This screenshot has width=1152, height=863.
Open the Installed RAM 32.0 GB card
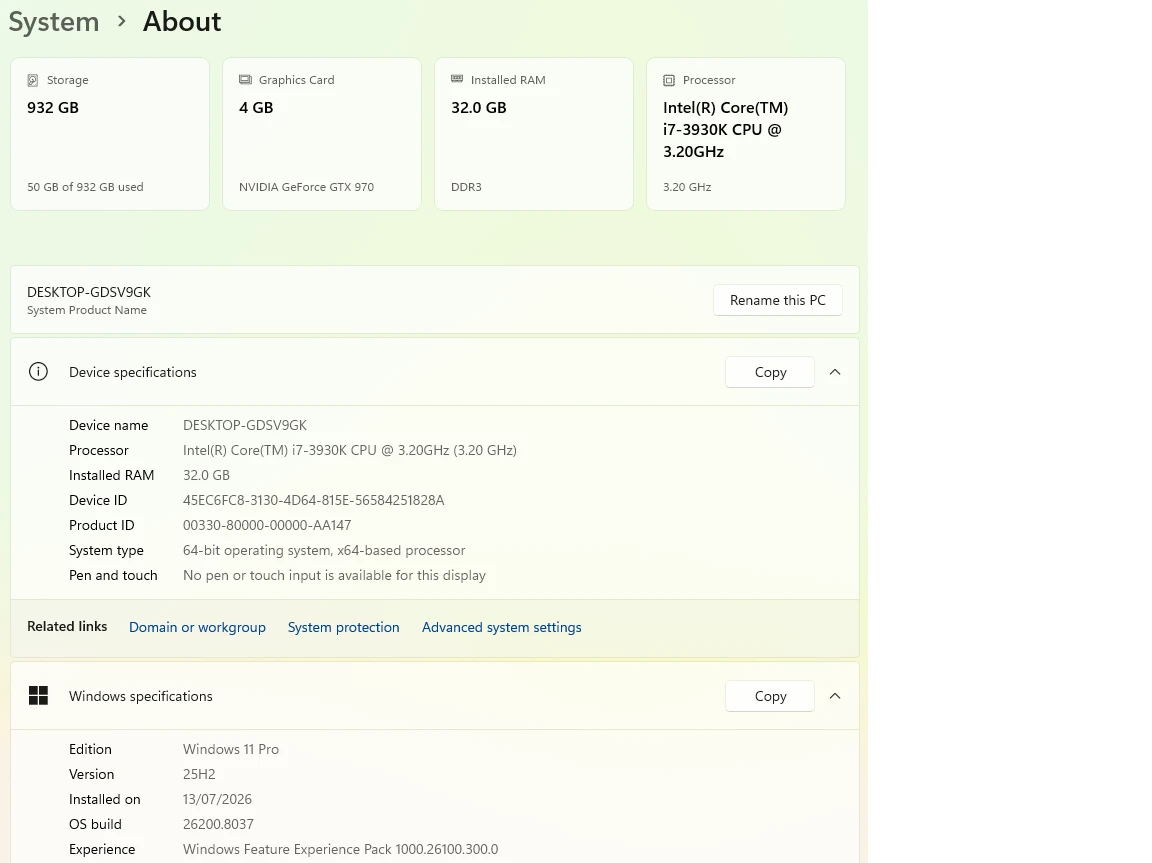pyautogui.click(x=534, y=134)
